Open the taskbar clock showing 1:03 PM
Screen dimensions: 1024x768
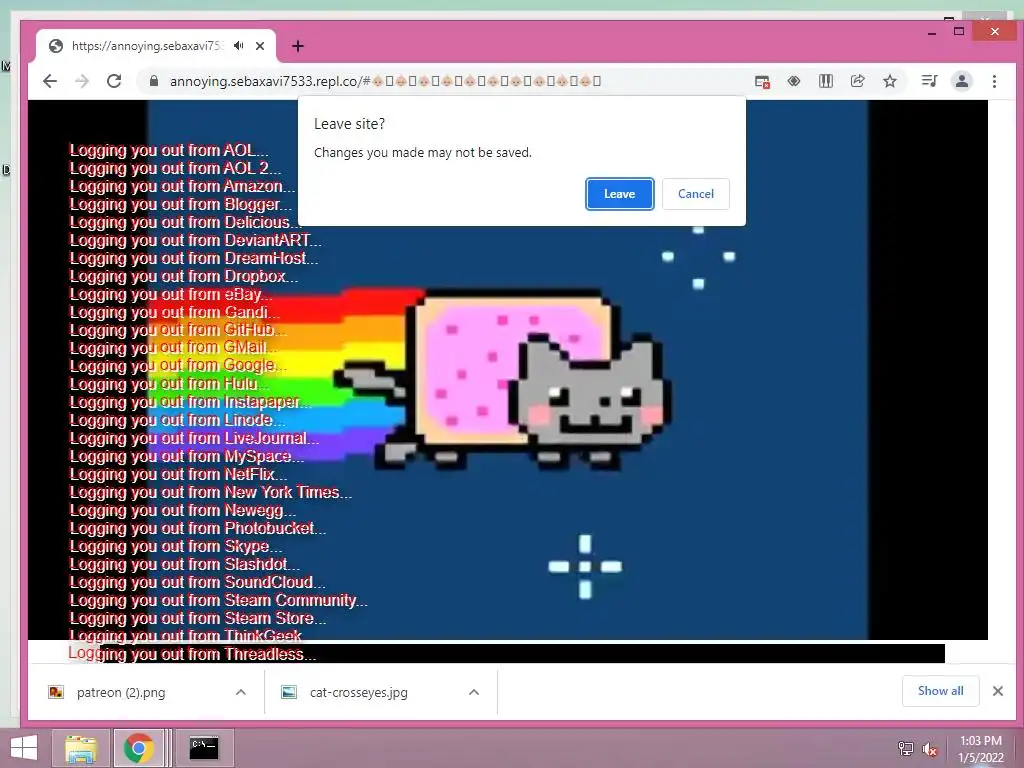[x=981, y=748]
